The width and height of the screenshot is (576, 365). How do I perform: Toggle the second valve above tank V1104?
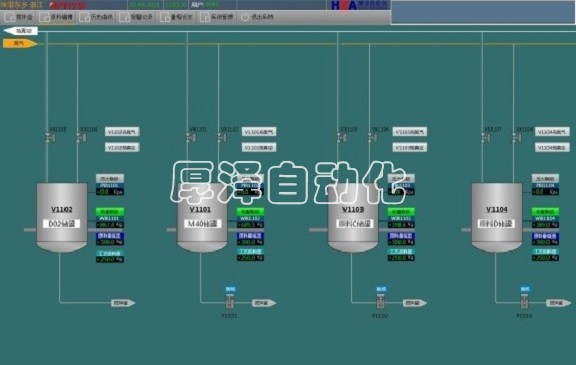514,138
